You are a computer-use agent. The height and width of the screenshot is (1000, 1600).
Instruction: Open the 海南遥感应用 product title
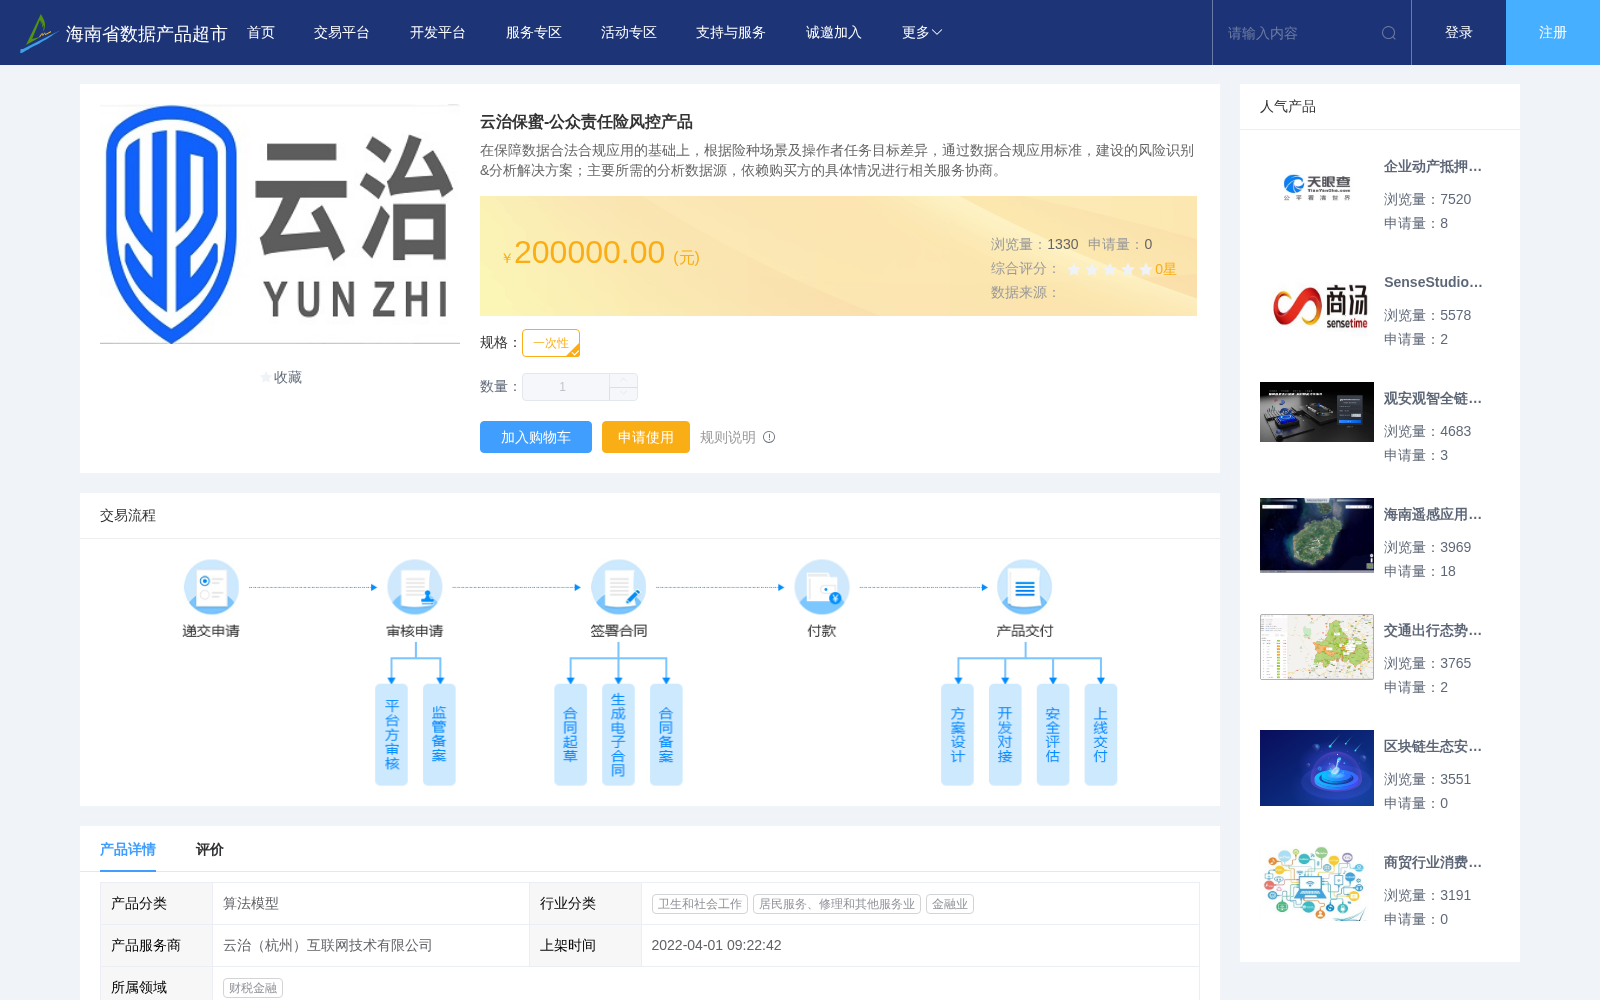pyautogui.click(x=1433, y=515)
